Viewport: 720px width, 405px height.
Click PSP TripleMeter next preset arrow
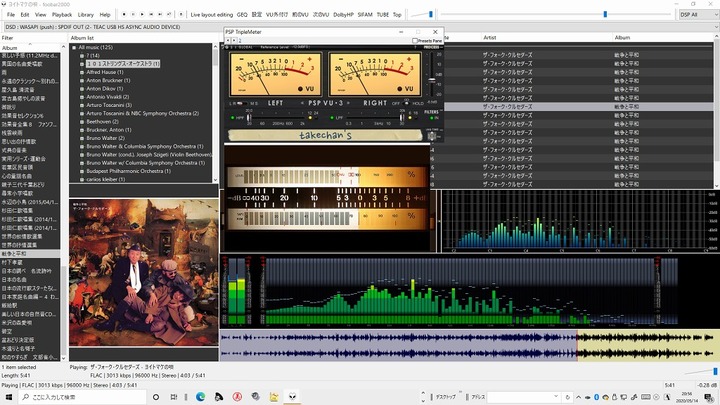point(234,41)
